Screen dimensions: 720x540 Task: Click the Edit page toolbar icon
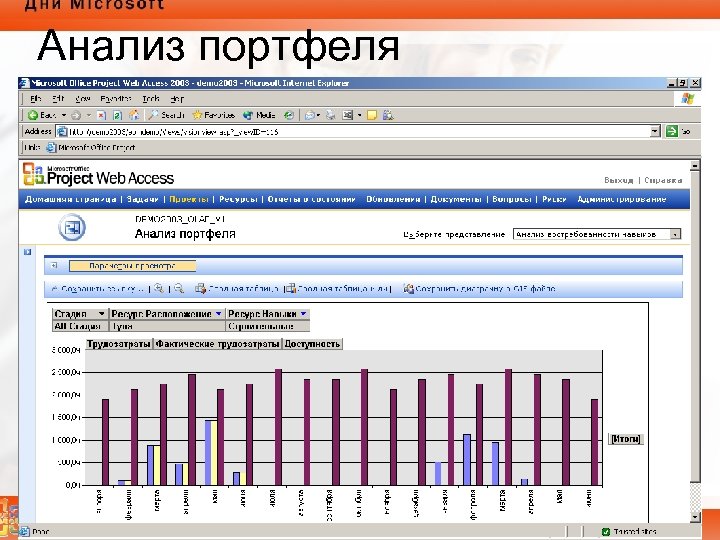[x=348, y=115]
